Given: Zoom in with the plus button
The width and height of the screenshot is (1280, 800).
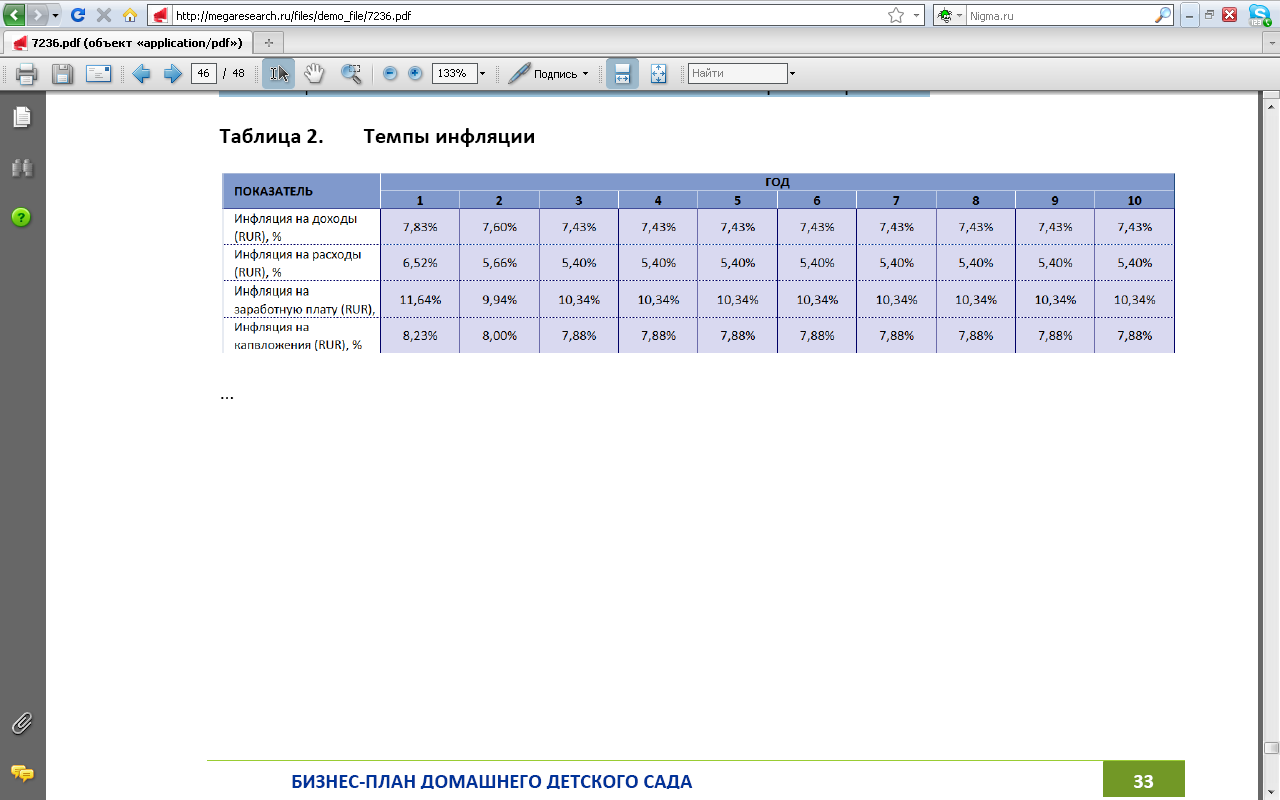Looking at the screenshot, I should (415, 74).
